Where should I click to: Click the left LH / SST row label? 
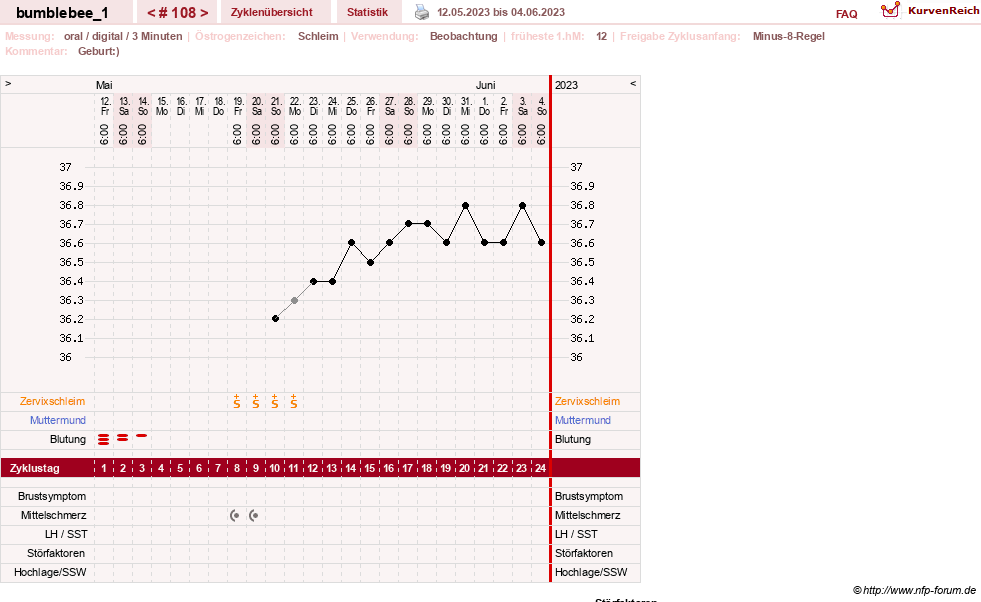[66, 534]
